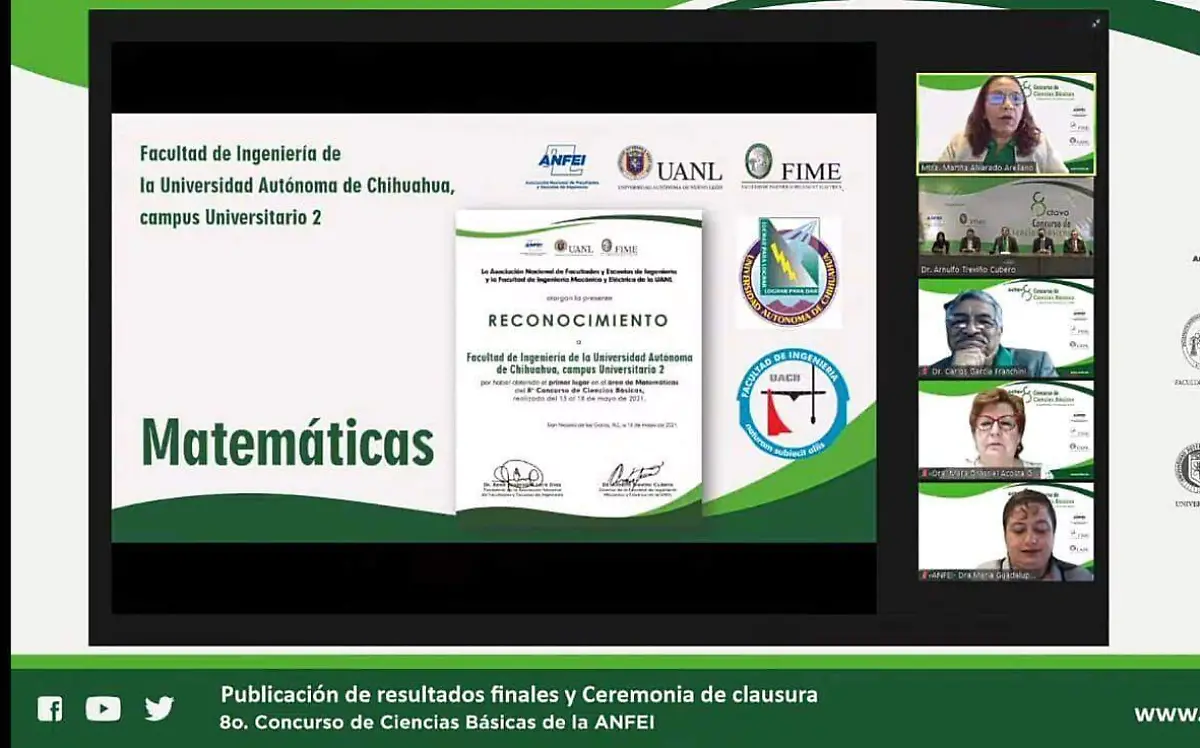1200x748 pixels.
Task: Click the 'Publicación de resultados finales' caption
Action: 518,694
